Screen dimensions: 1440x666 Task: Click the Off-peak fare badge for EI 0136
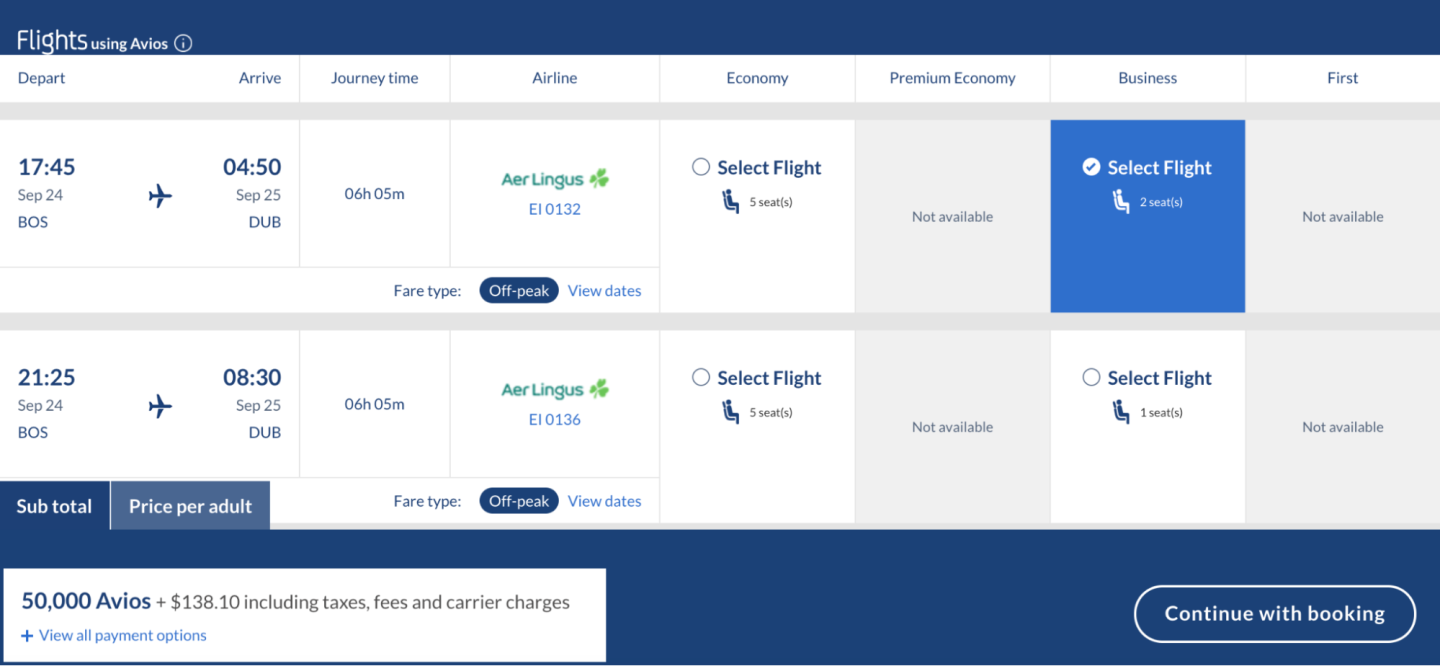(x=519, y=501)
